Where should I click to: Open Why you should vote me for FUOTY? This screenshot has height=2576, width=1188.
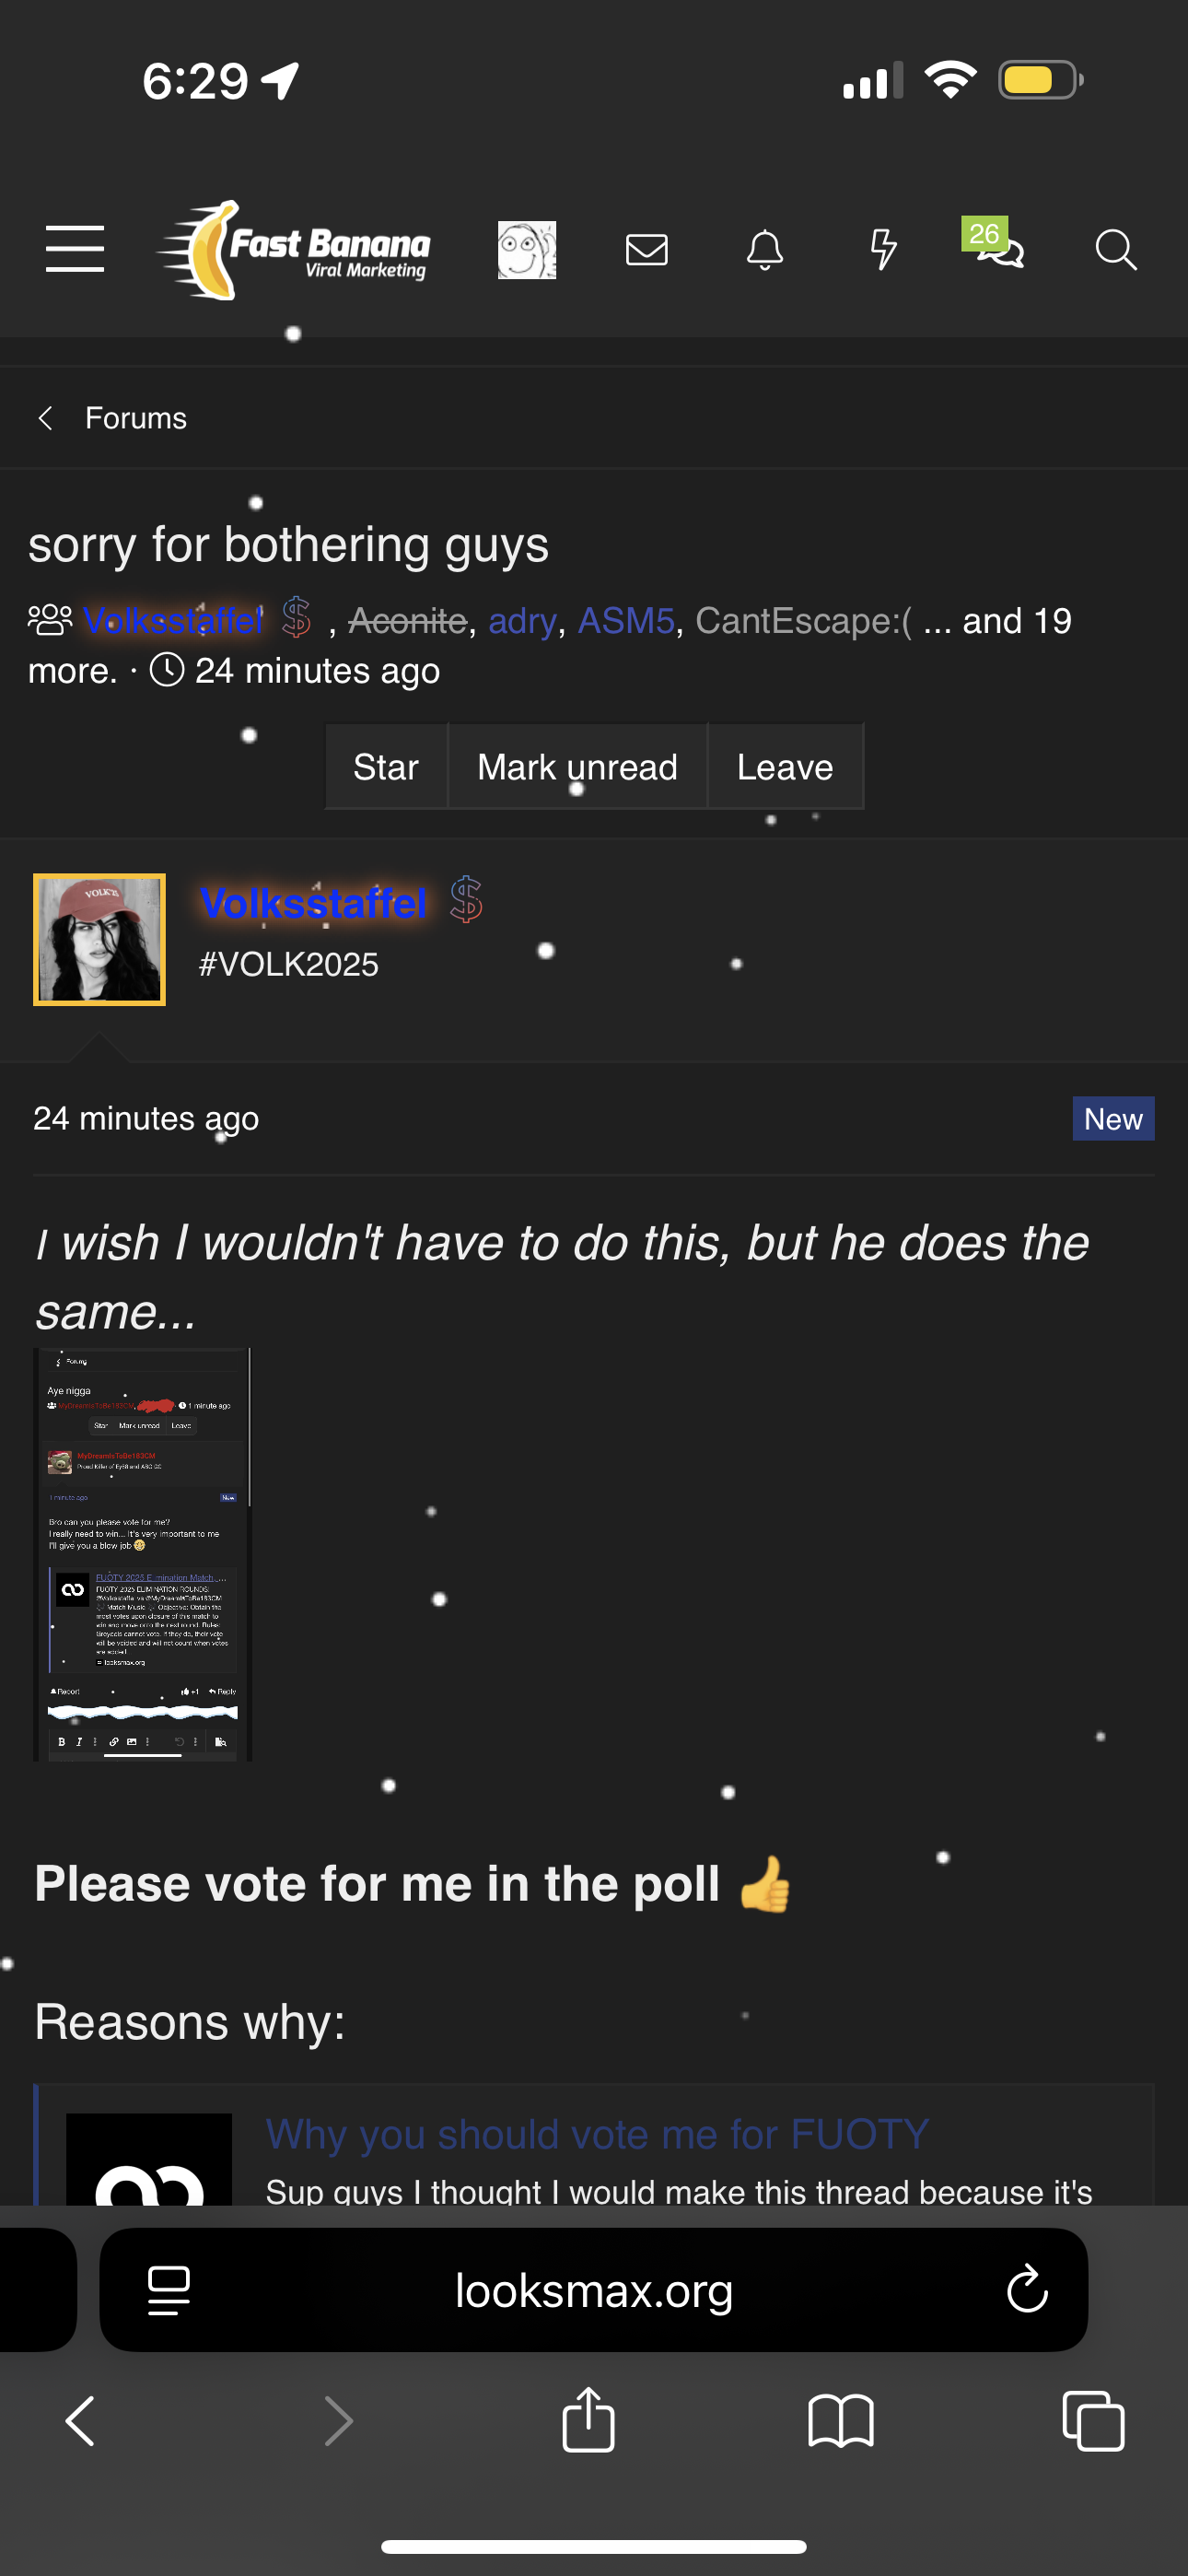[x=597, y=2134]
